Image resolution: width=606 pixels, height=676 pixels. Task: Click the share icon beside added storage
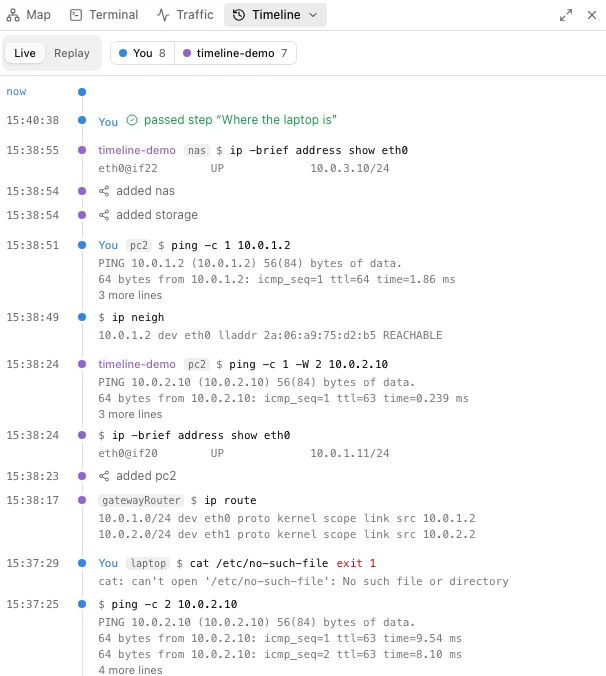(104, 215)
